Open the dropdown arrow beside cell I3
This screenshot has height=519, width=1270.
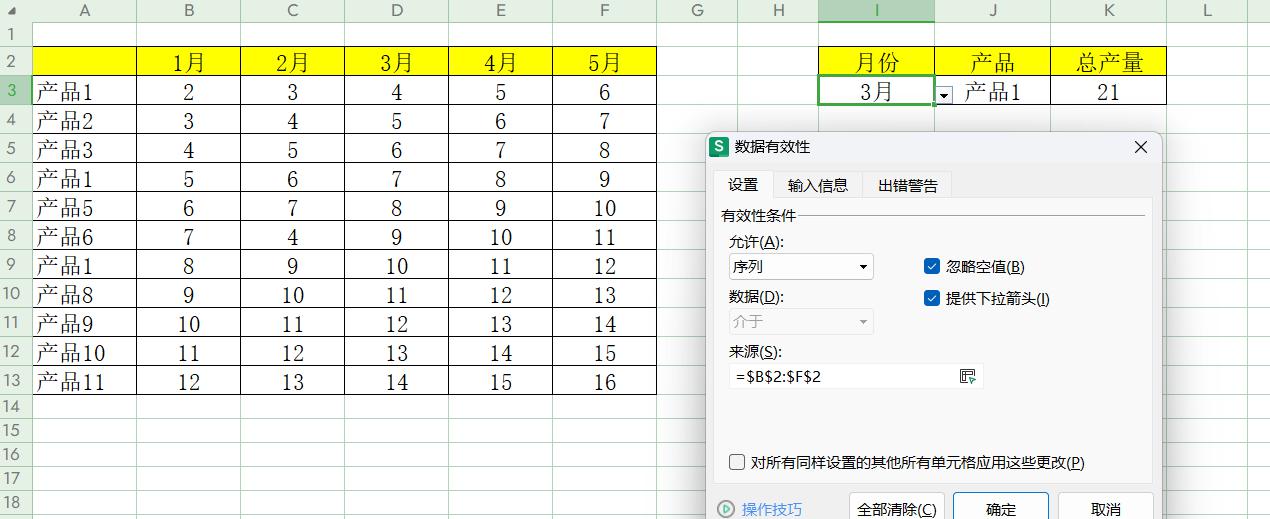coord(945,95)
